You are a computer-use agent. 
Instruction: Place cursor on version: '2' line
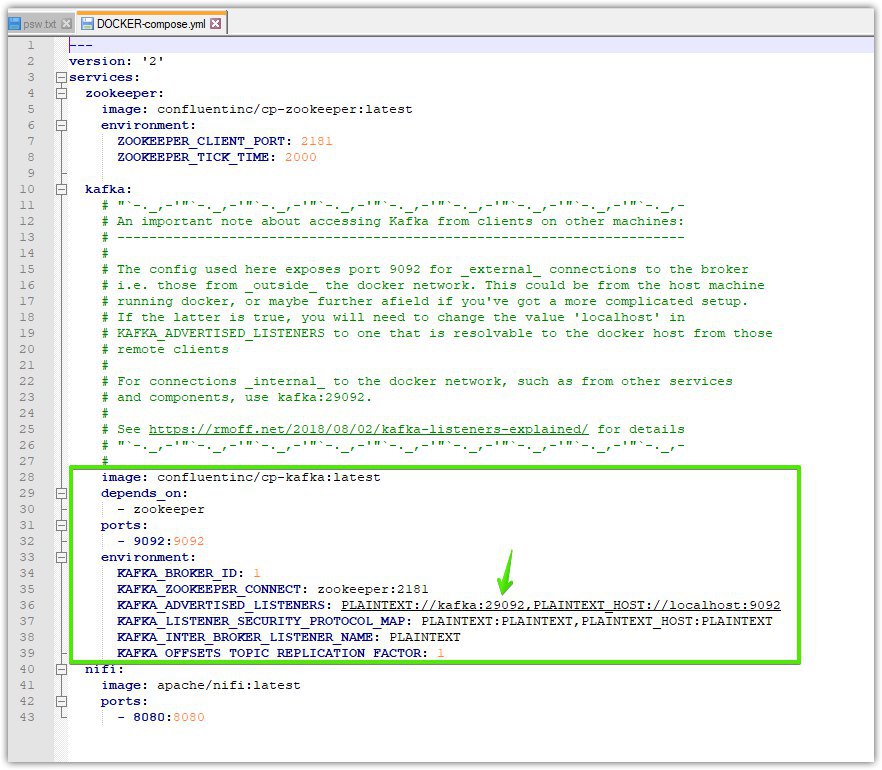(x=116, y=61)
